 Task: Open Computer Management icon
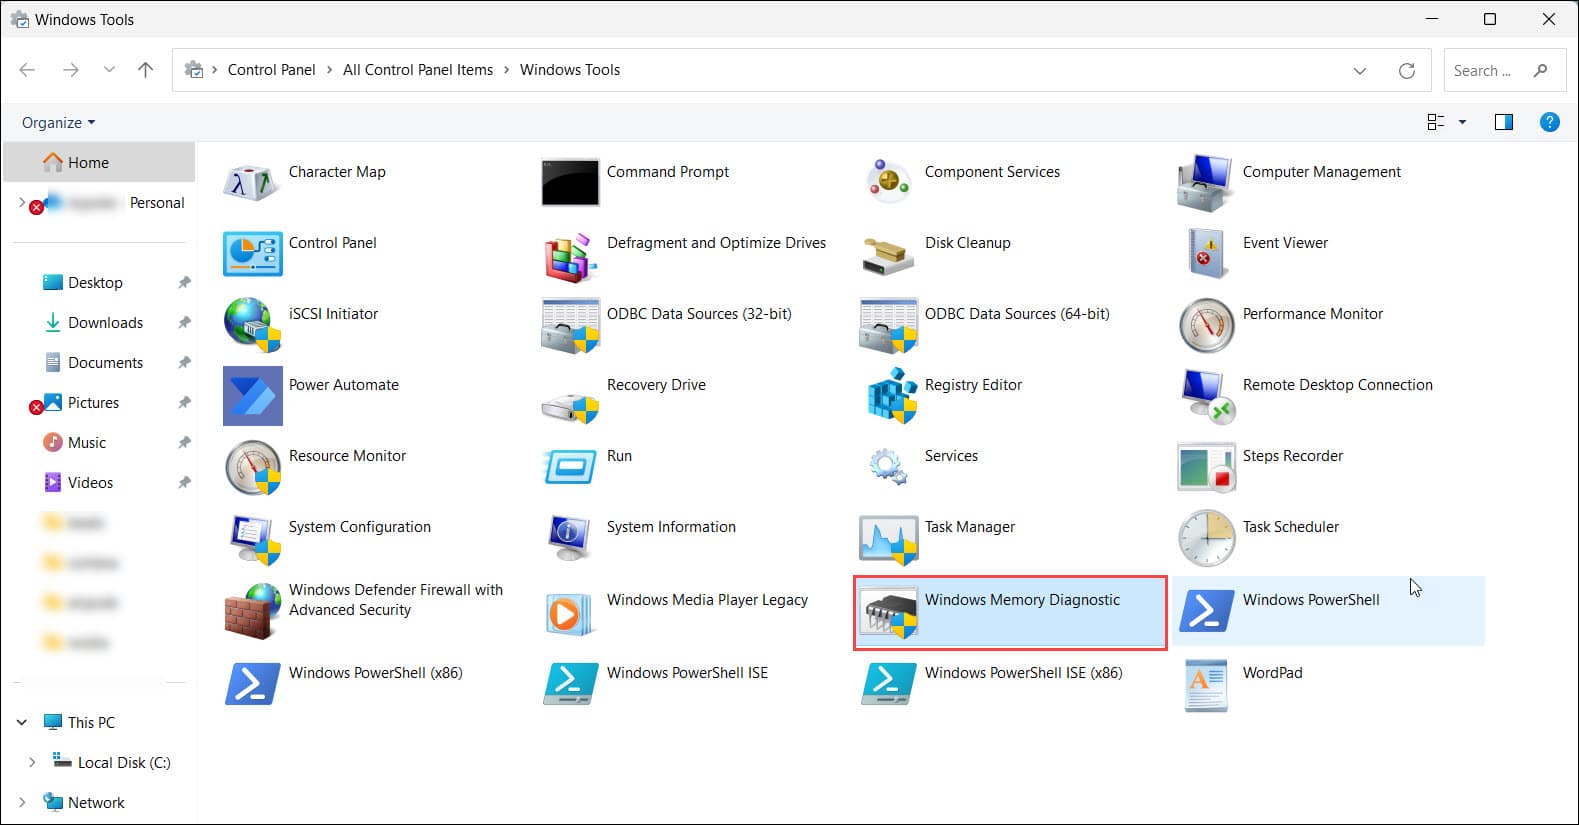point(1206,183)
